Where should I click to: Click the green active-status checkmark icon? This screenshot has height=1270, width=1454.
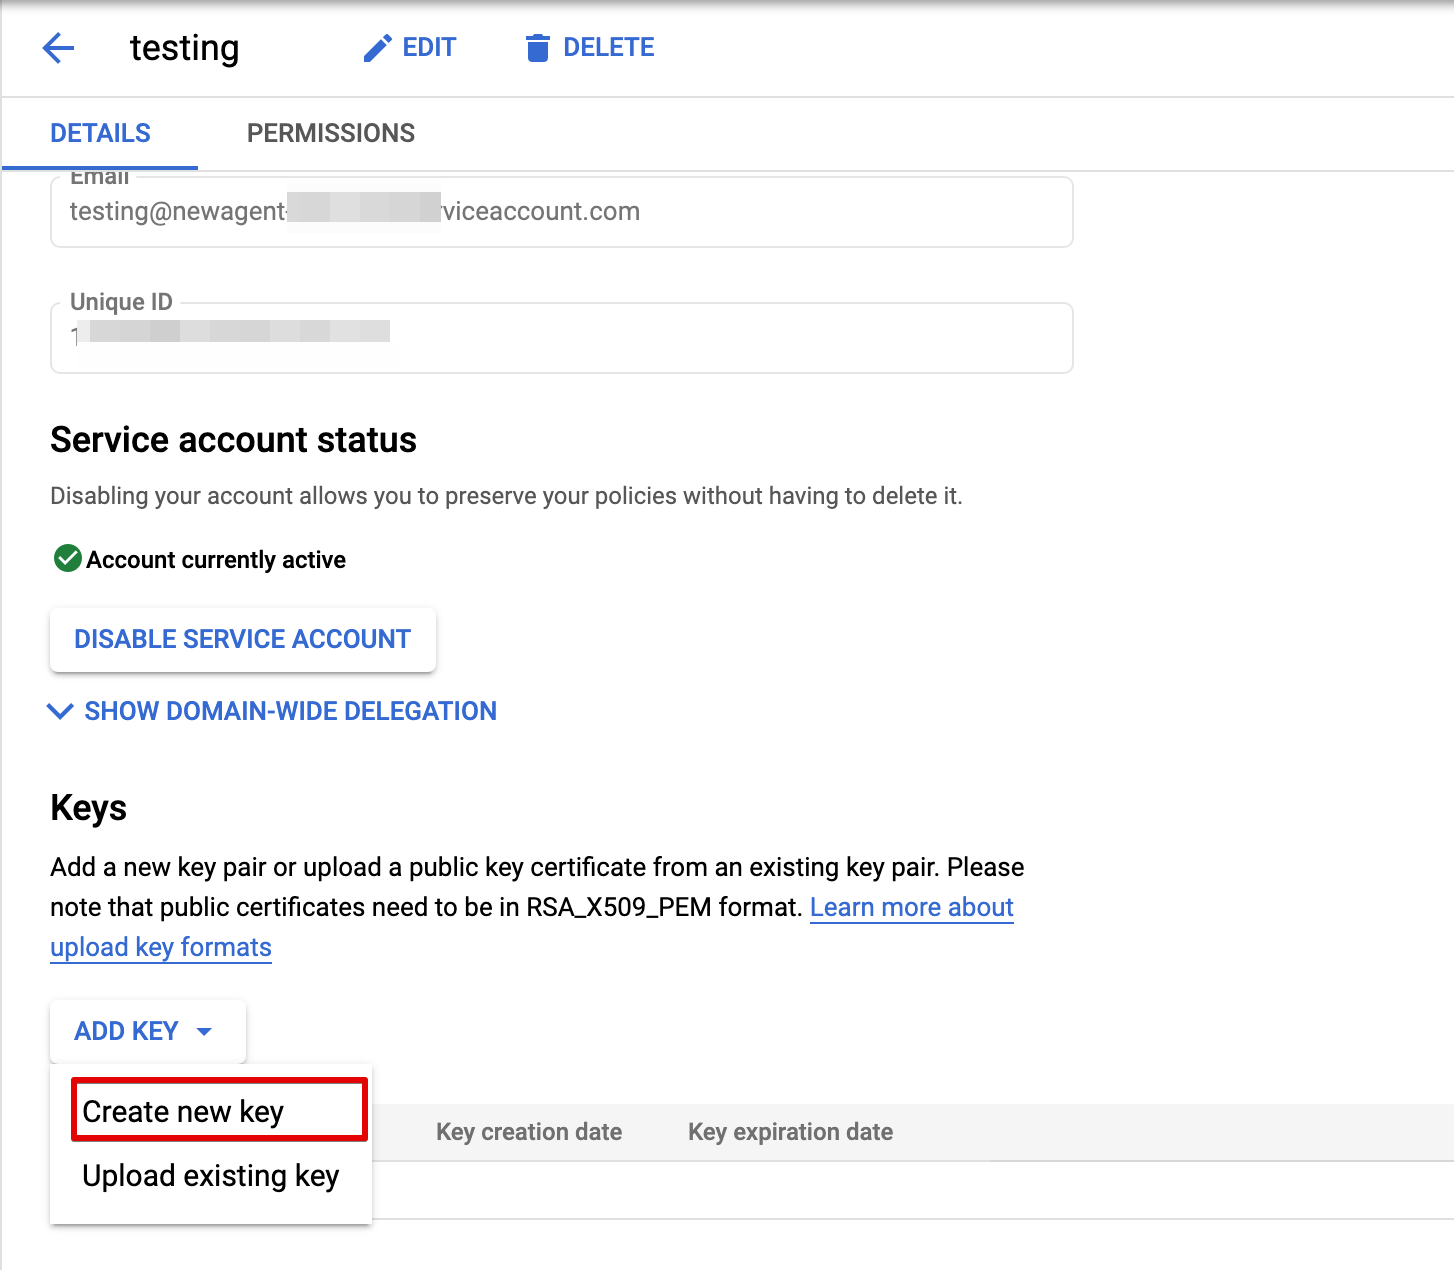coord(67,558)
